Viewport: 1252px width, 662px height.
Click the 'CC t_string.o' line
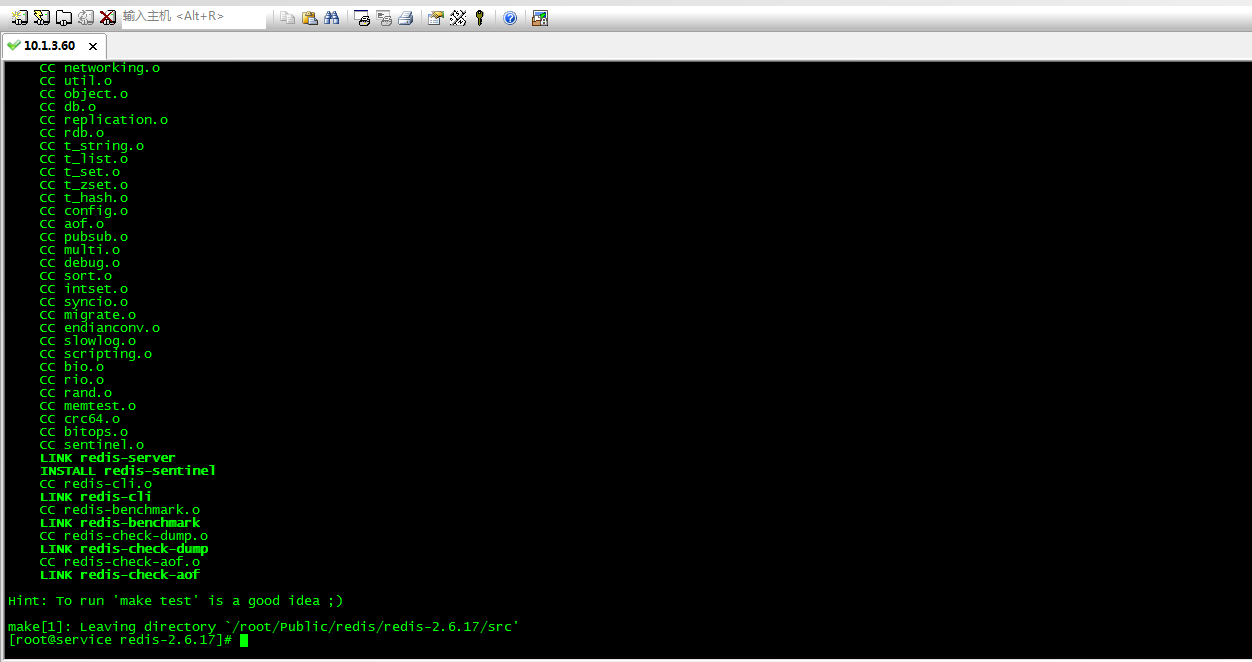[x=92, y=146]
